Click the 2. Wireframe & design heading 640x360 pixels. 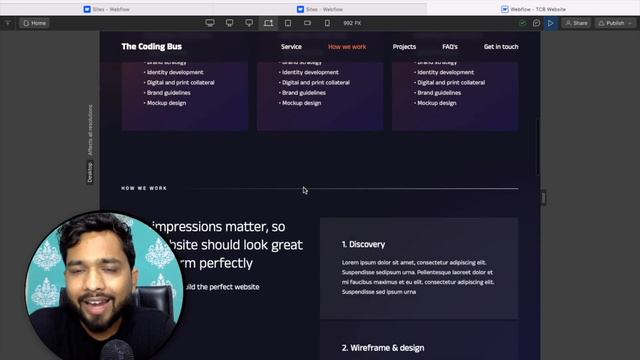tap(383, 348)
